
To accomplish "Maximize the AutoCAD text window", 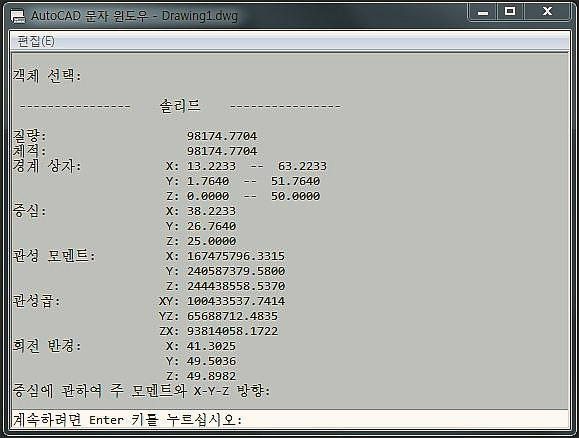I will tap(510, 12).
